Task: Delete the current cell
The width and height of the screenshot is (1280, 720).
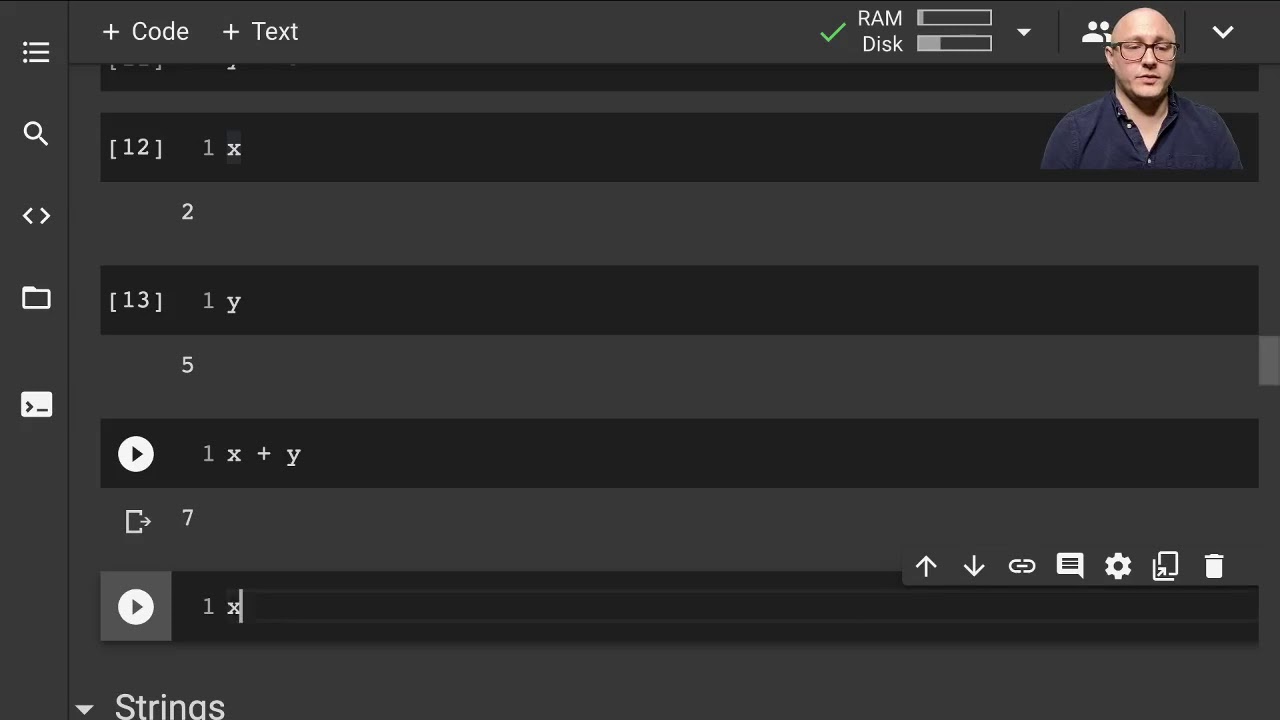Action: pyautogui.click(x=1214, y=567)
